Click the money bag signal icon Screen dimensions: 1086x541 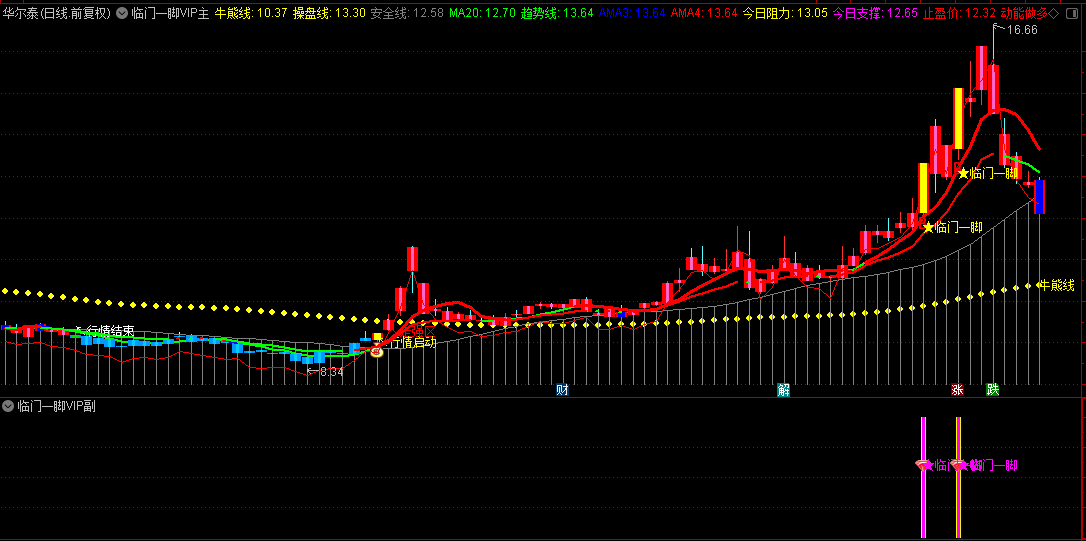(377, 352)
